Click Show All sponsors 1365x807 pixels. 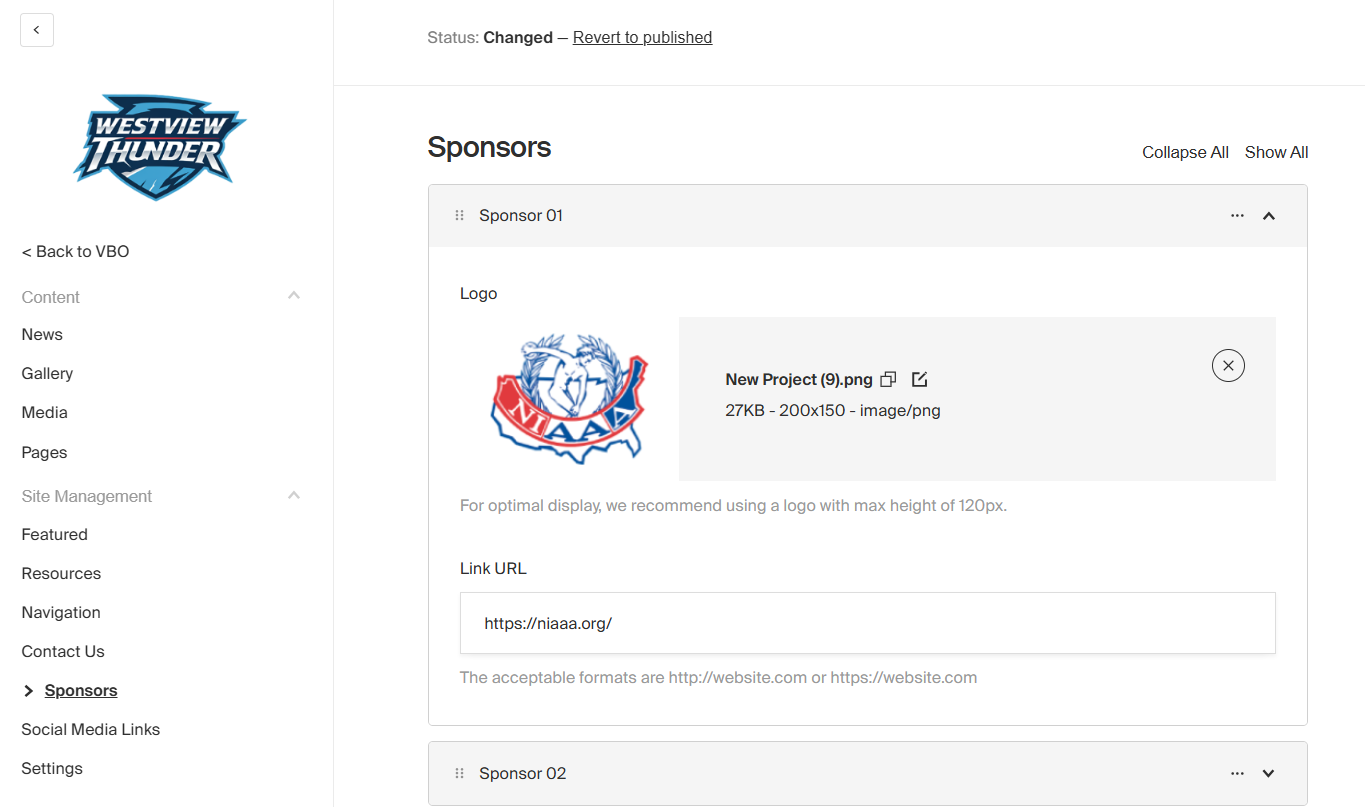pyautogui.click(x=1276, y=153)
